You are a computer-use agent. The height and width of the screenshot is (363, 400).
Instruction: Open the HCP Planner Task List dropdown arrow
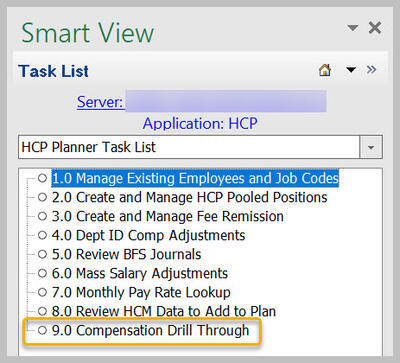[371, 147]
